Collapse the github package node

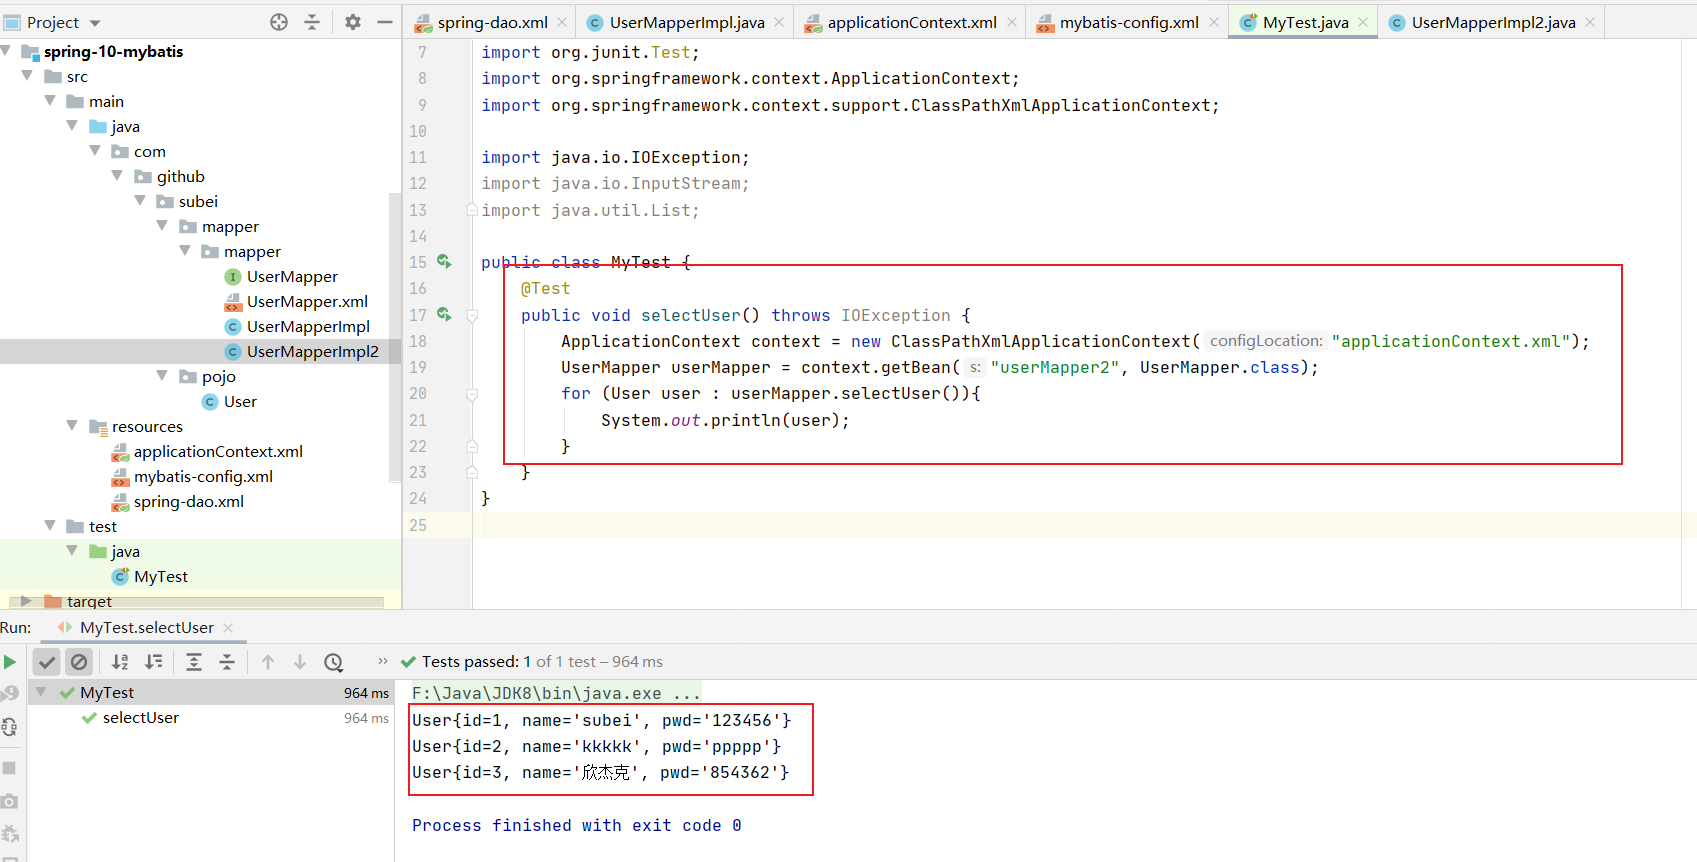pyautogui.click(x=117, y=176)
